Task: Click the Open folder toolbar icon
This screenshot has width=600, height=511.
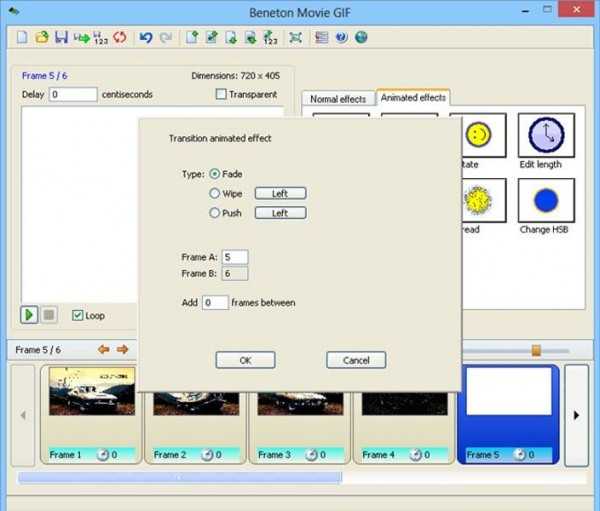Action: [x=42, y=38]
